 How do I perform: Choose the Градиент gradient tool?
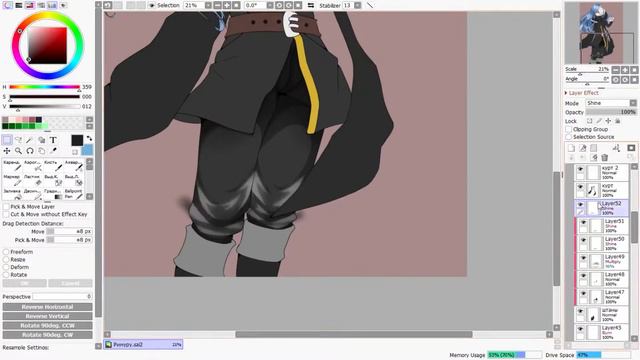[53, 194]
